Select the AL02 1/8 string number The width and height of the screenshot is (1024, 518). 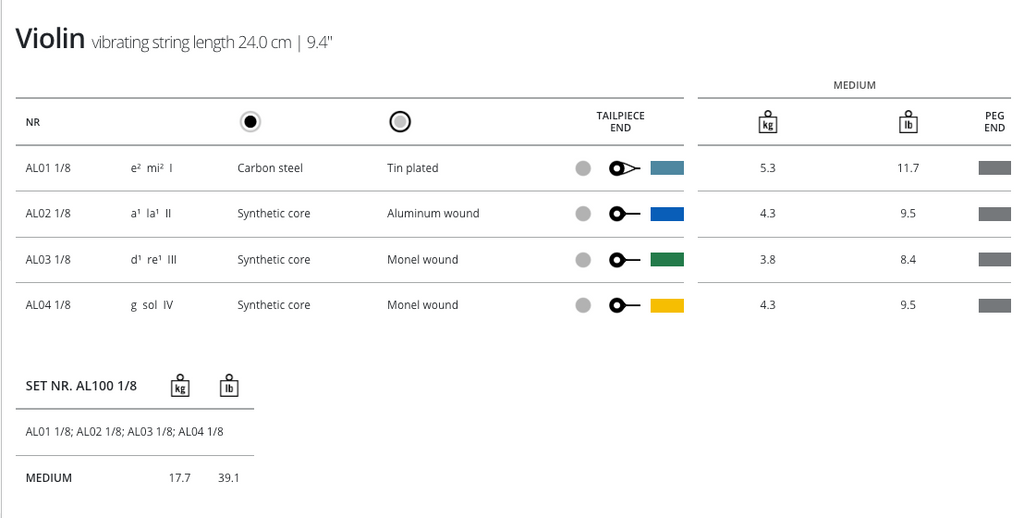pos(48,214)
